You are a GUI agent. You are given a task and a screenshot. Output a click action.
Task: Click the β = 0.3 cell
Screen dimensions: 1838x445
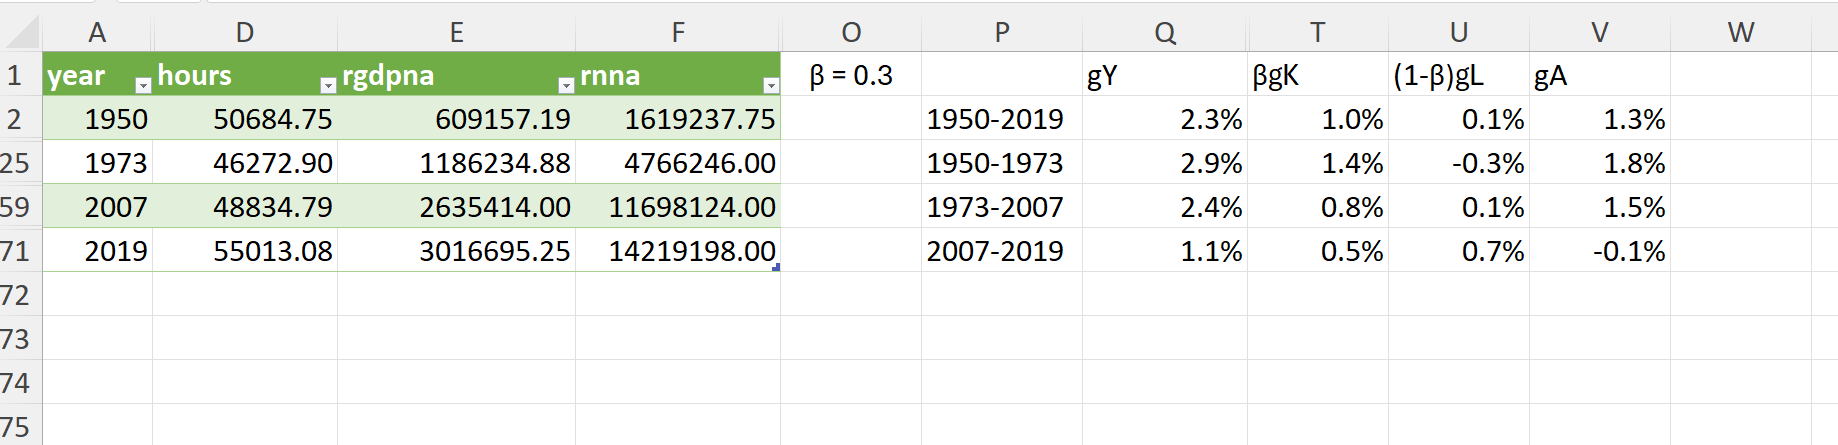[x=850, y=76]
